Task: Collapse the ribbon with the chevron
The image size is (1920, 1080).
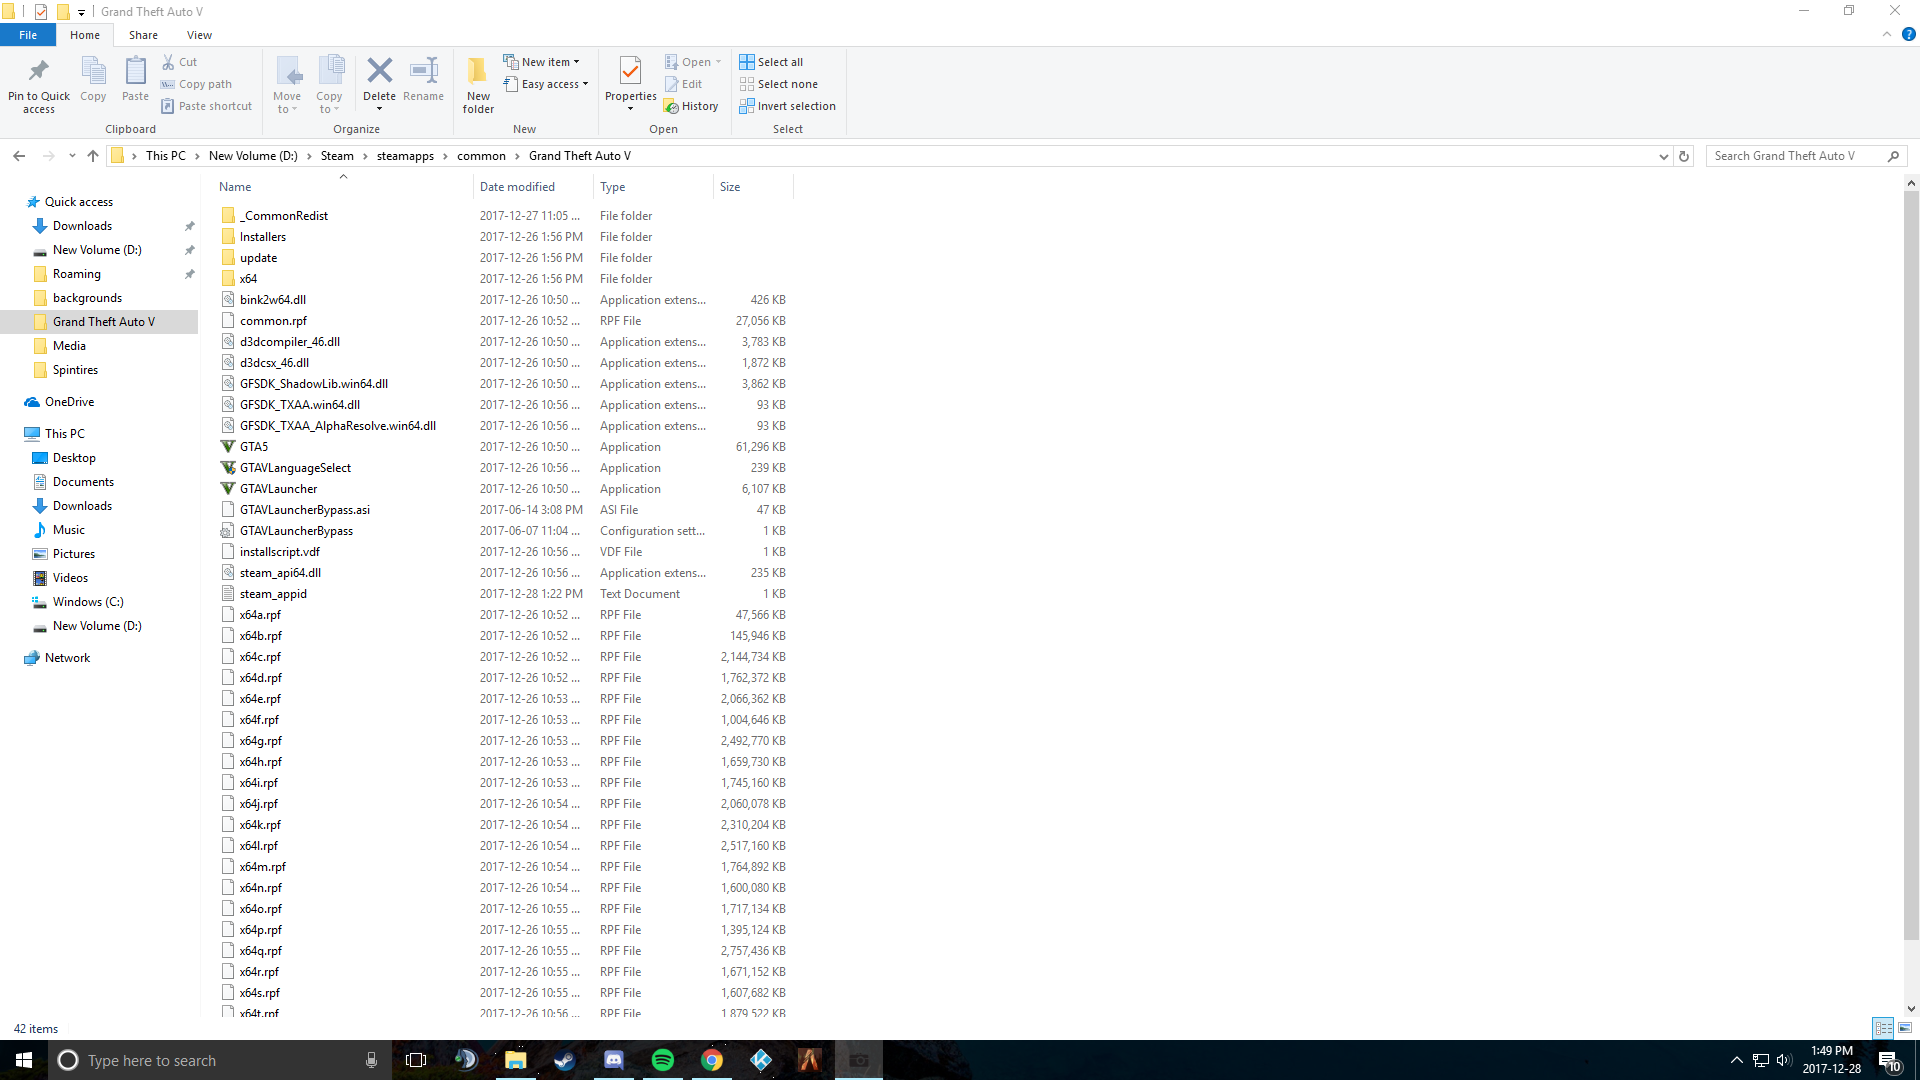Action: (x=1887, y=34)
